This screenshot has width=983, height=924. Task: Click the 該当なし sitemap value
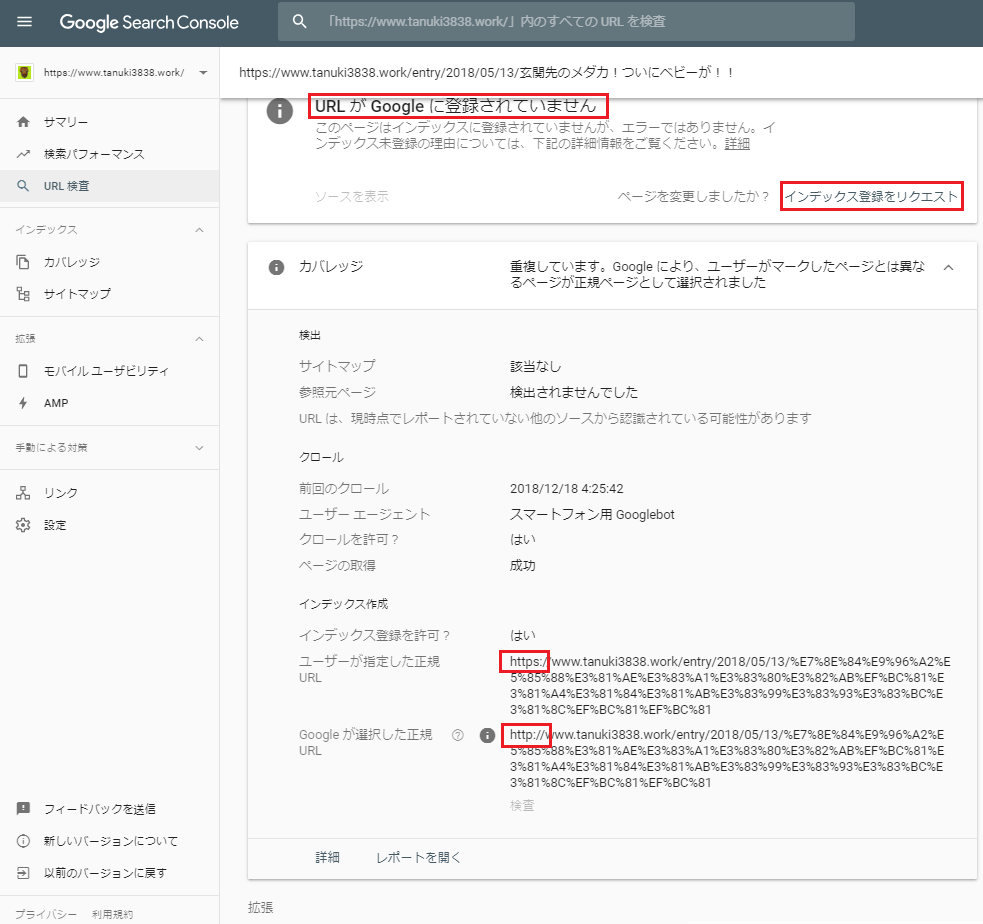pos(535,366)
